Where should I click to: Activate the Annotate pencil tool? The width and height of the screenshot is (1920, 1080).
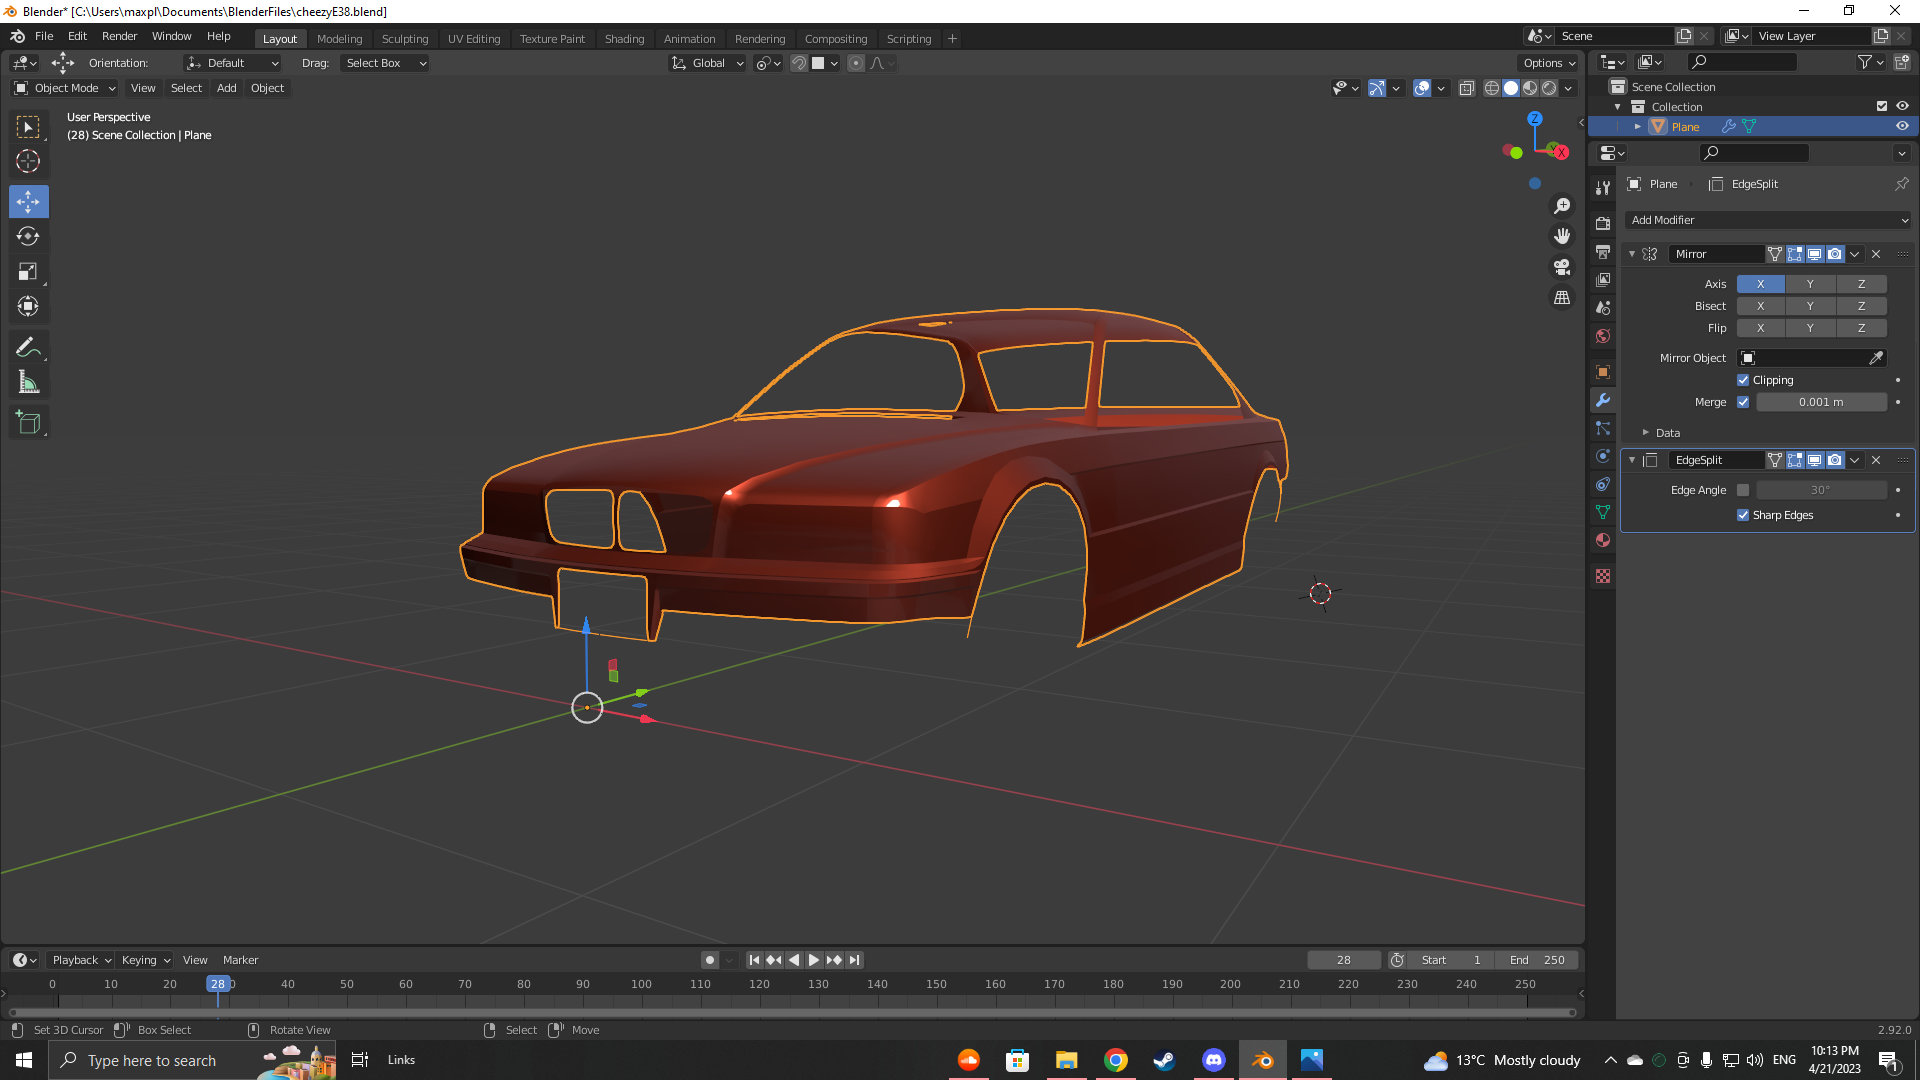point(28,347)
